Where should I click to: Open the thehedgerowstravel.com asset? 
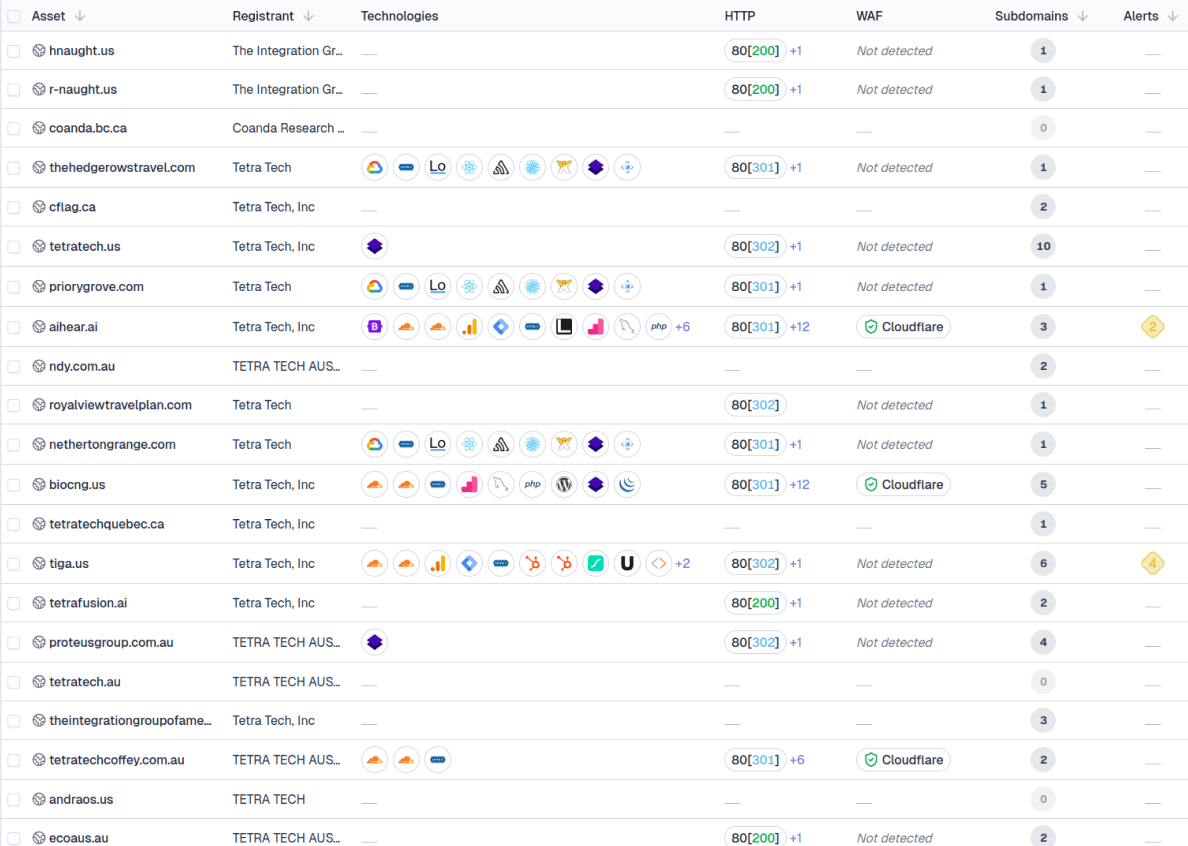pyautogui.click(x=122, y=167)
